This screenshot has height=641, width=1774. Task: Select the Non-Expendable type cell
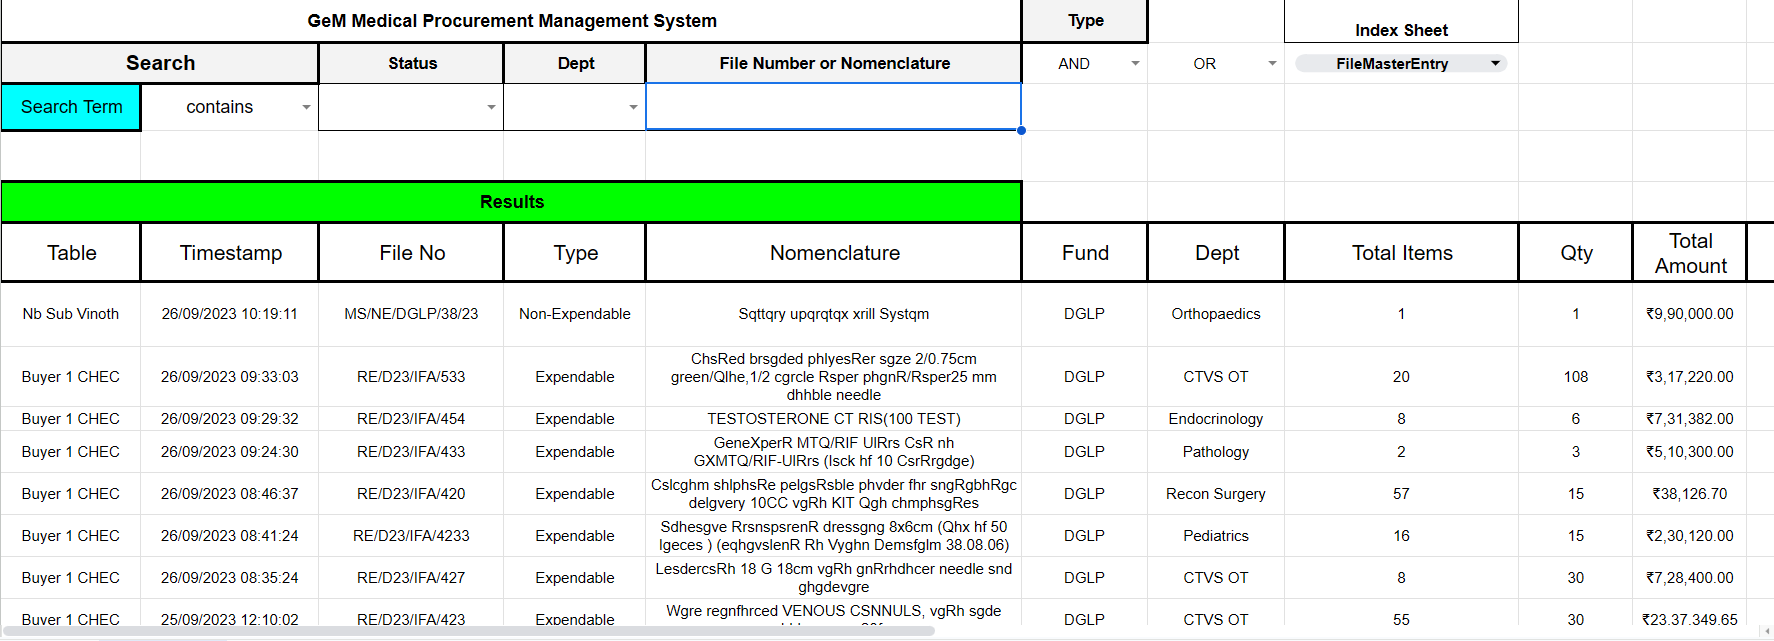[x=575, y=314]
